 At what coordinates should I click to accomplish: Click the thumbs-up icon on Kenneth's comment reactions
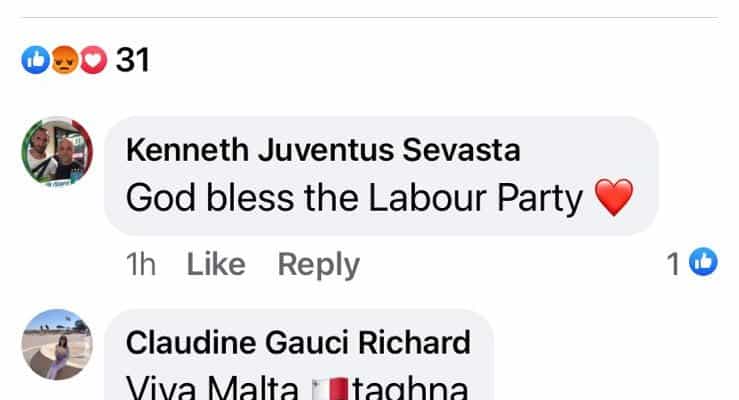[703, 261]
